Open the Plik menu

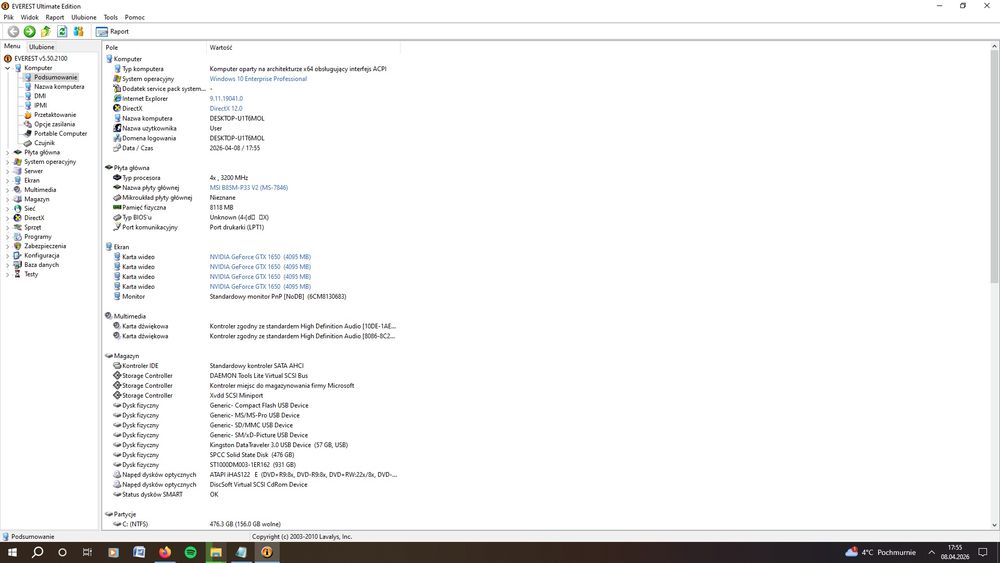coord(8,17)
